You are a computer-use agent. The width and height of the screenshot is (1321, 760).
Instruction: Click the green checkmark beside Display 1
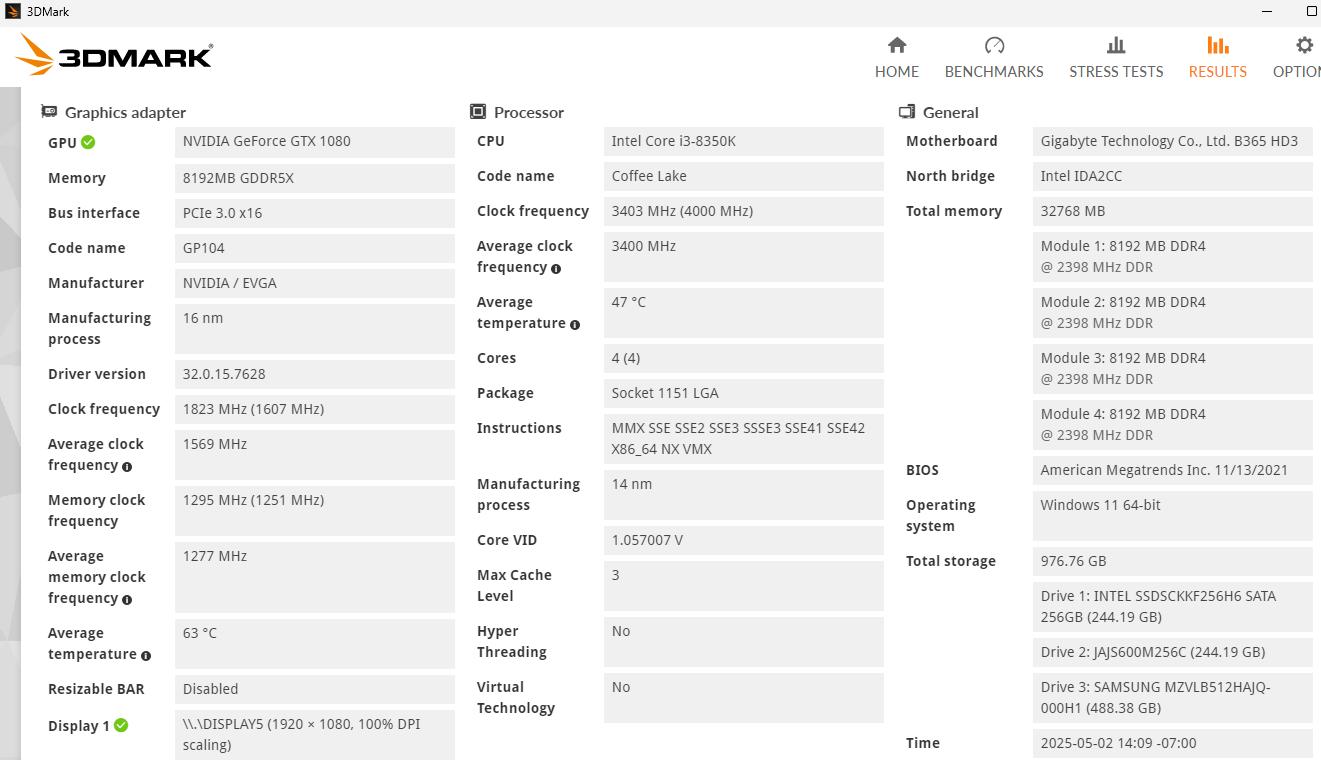(121, 725)
